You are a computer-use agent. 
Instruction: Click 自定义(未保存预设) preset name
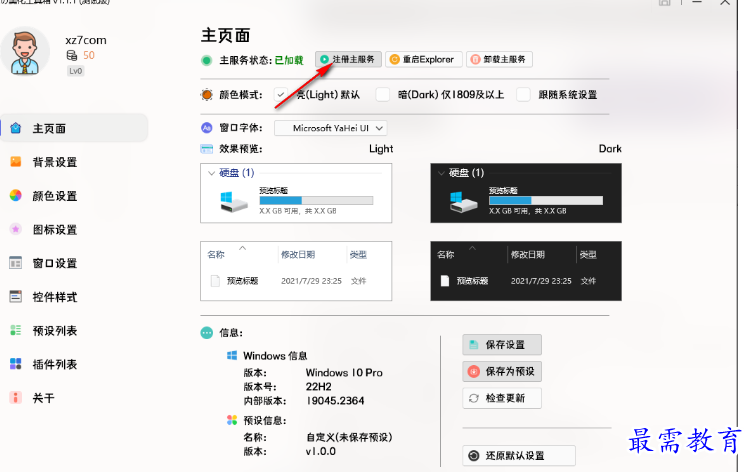[x=350, y=437]
